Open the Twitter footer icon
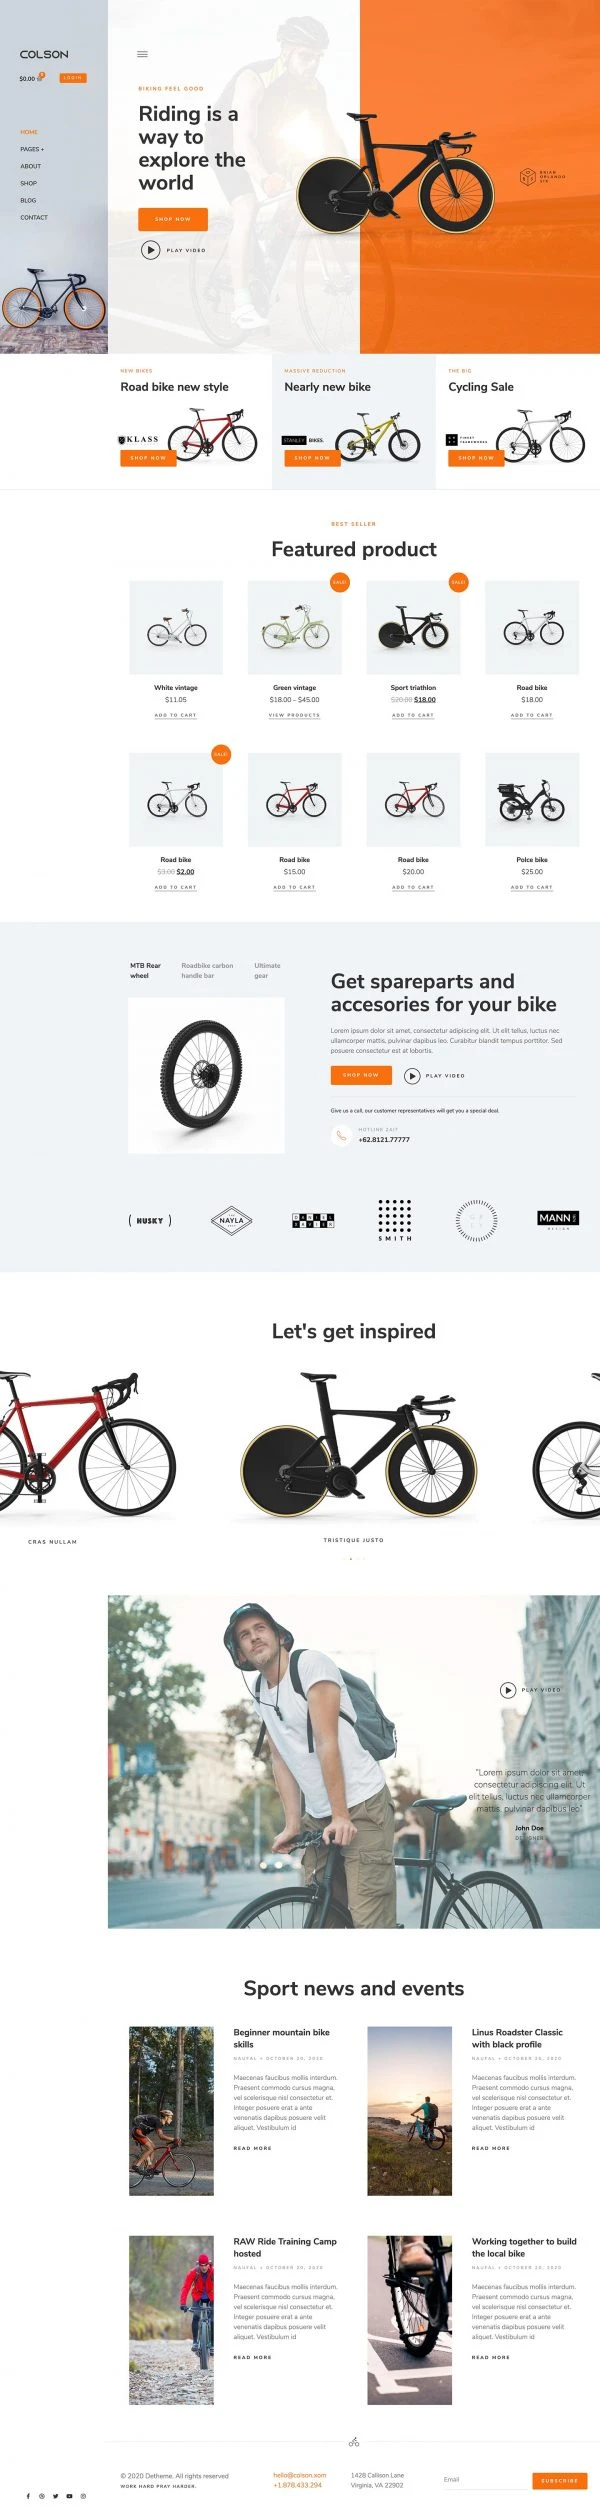This screenshot has width=600, height=2512. click(56, 2496)
